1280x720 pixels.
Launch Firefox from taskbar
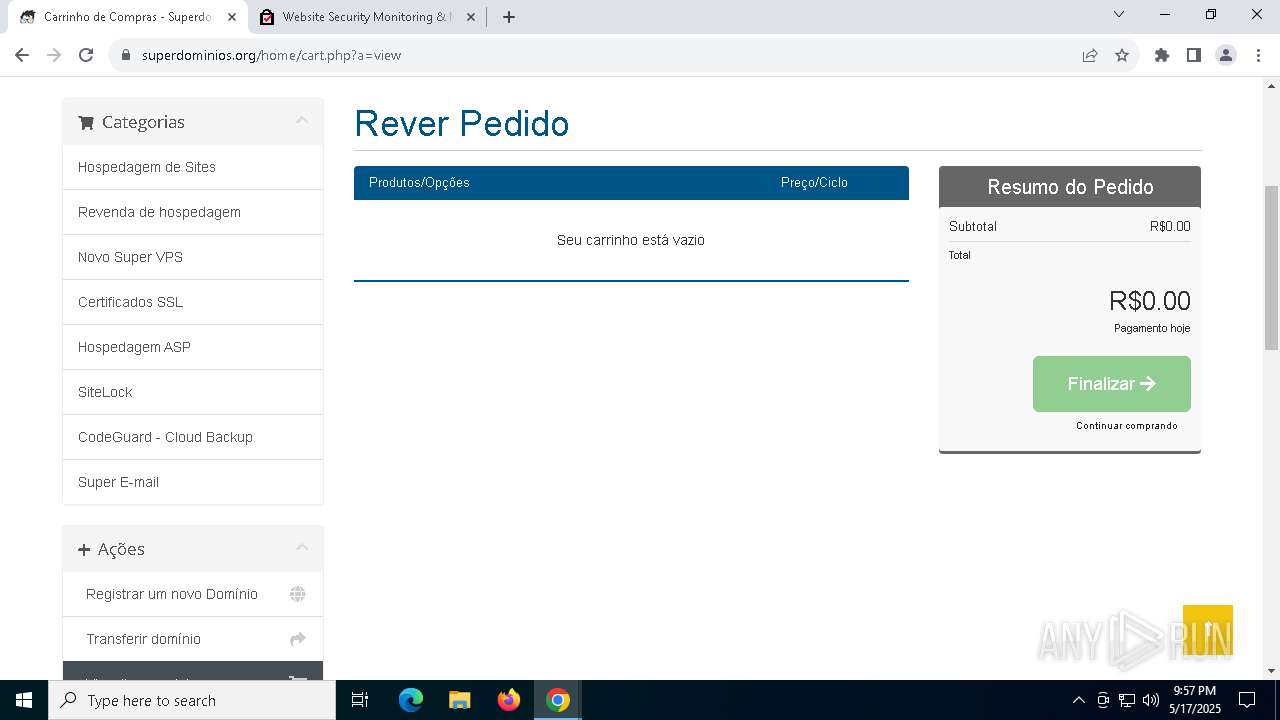click(x=509, y=700)
